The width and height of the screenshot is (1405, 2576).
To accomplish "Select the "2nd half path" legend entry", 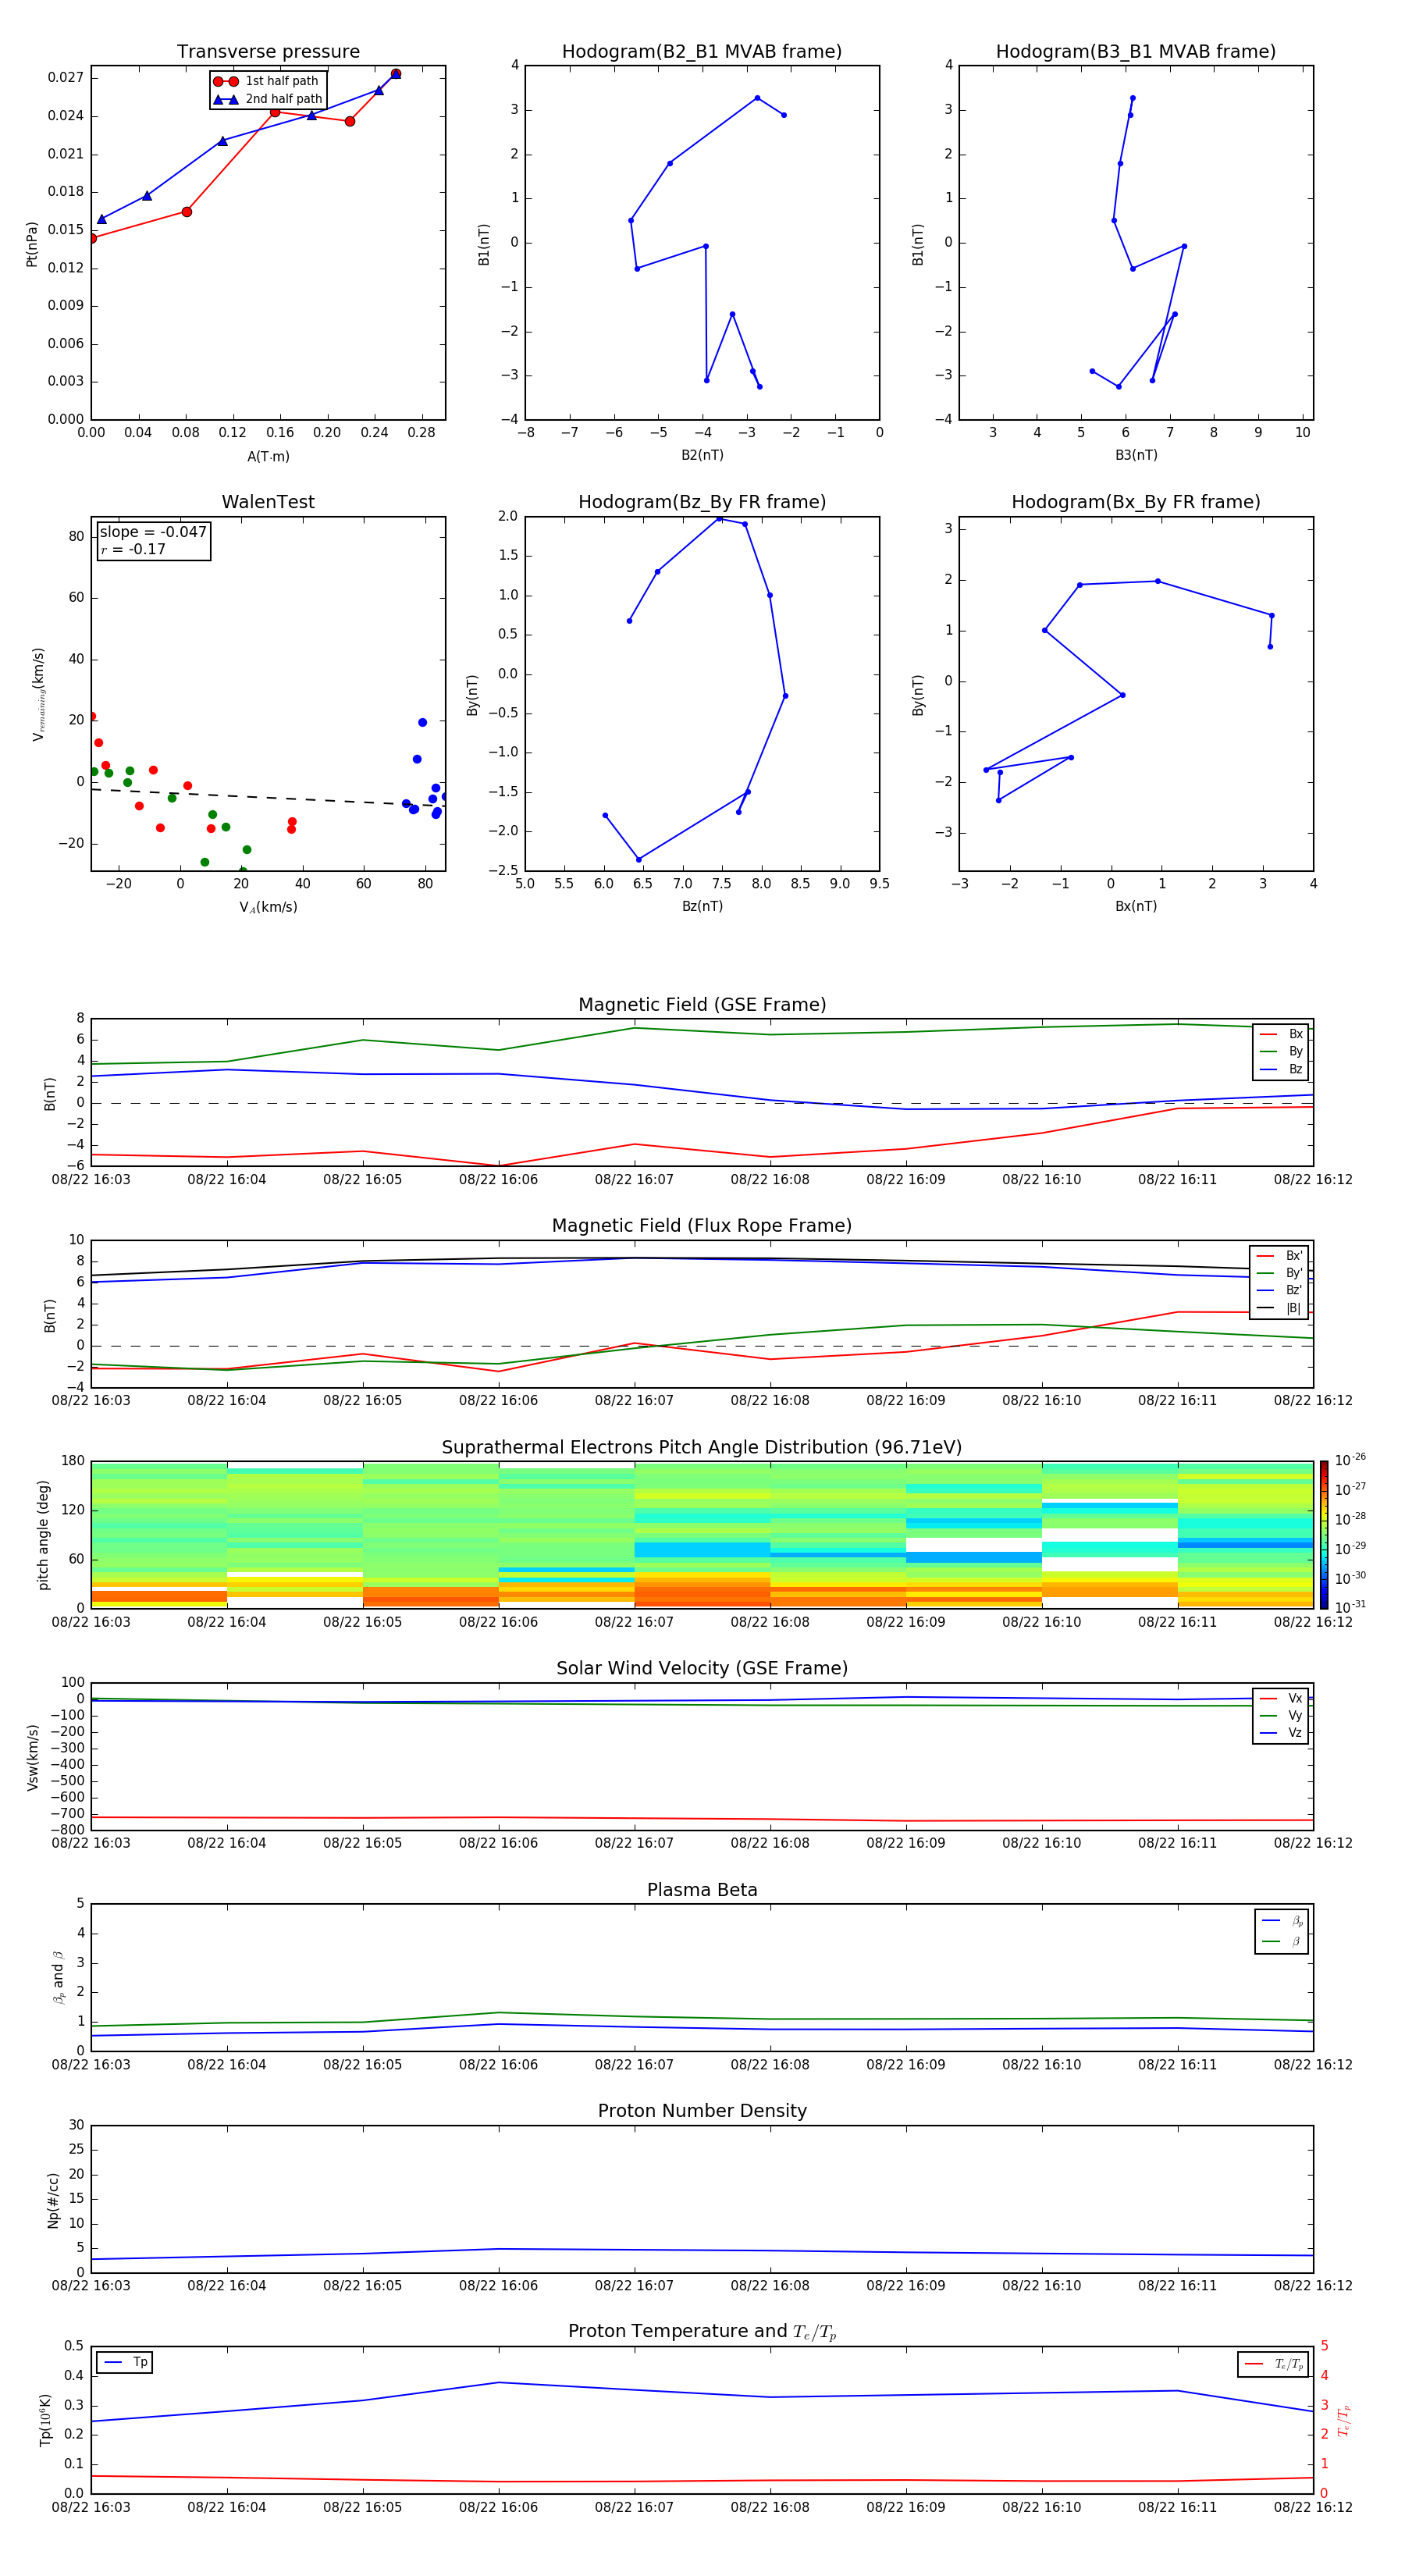I will click(x=267, y=99).
